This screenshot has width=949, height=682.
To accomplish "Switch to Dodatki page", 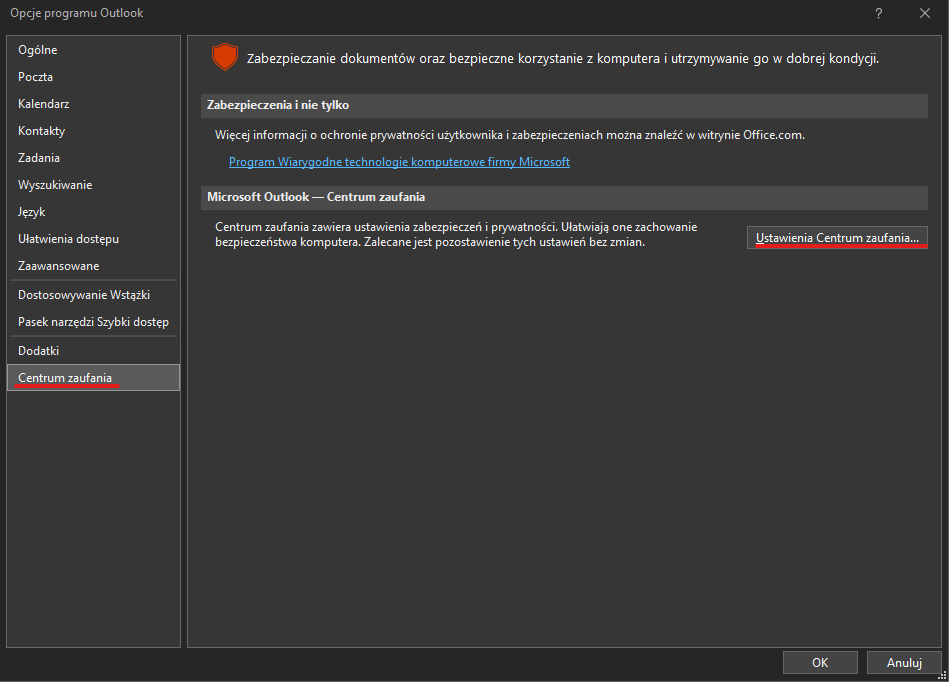I will (x=39, y=351).
